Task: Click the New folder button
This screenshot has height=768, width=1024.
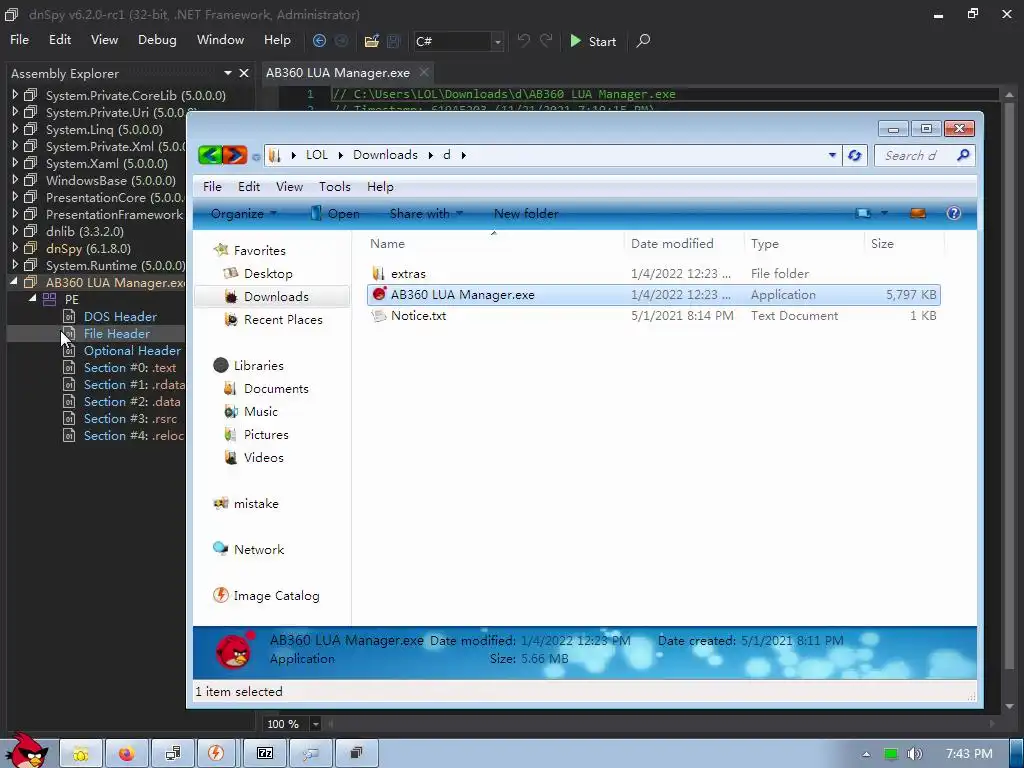Action: tap(526, 214)
